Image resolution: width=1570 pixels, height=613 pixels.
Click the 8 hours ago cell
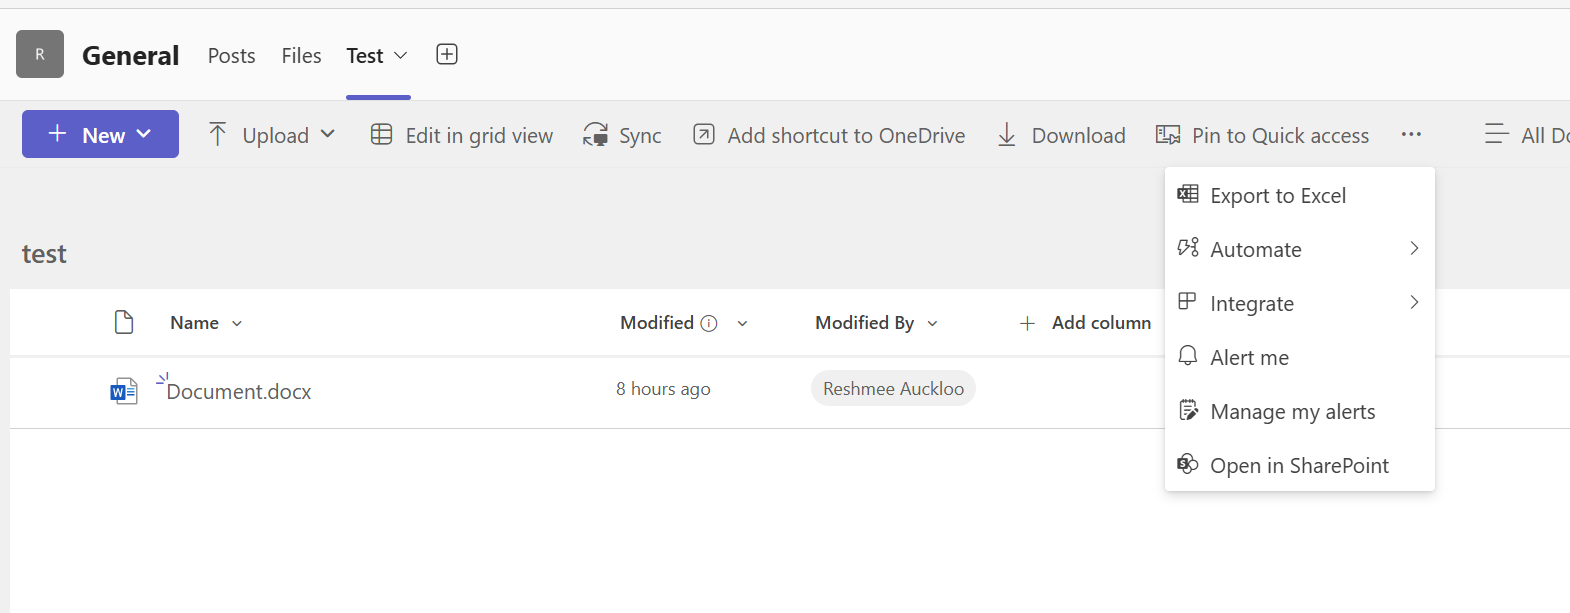[x=663, y=389]
